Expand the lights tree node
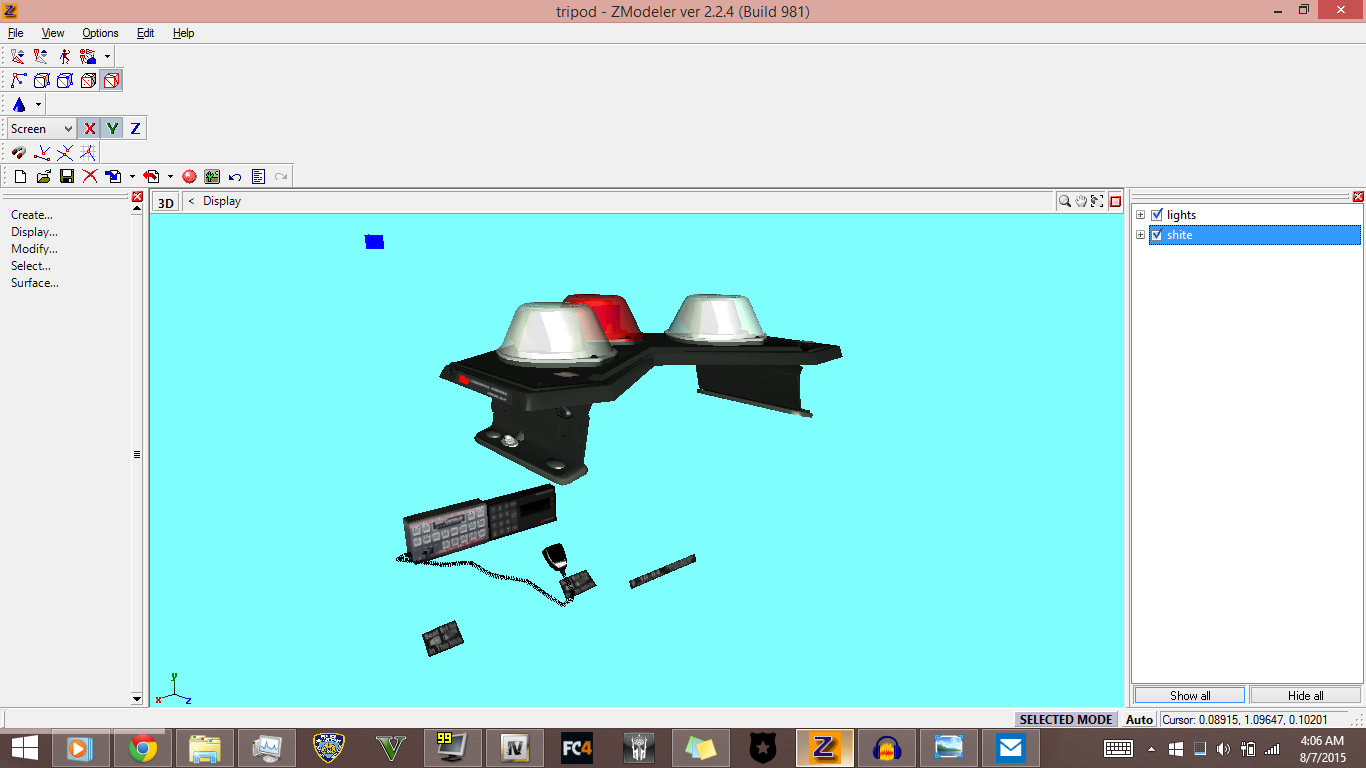Viewport: 1366px width, 768px height. (x=1141, y=215)
